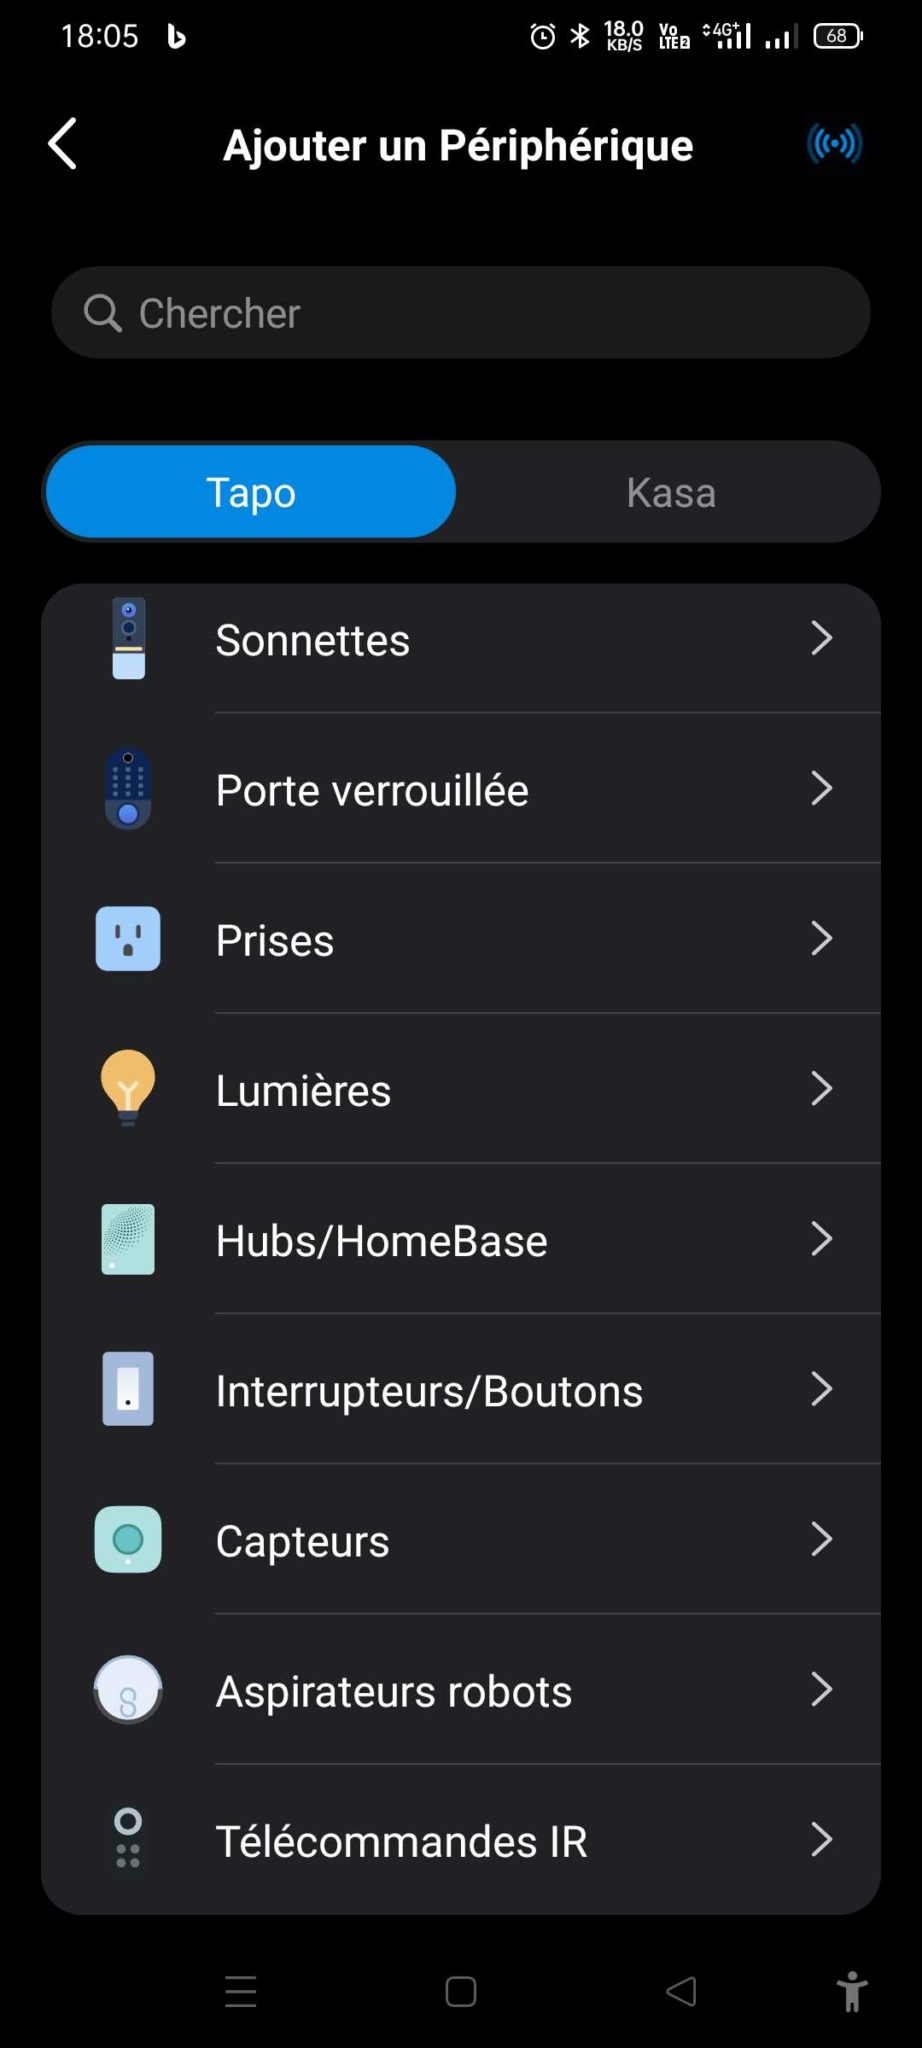This screenshot has height=2048, width=922.
Task: Tap the Interrupteurs/Boutons switch icon
Action: tap(128, 1389)
